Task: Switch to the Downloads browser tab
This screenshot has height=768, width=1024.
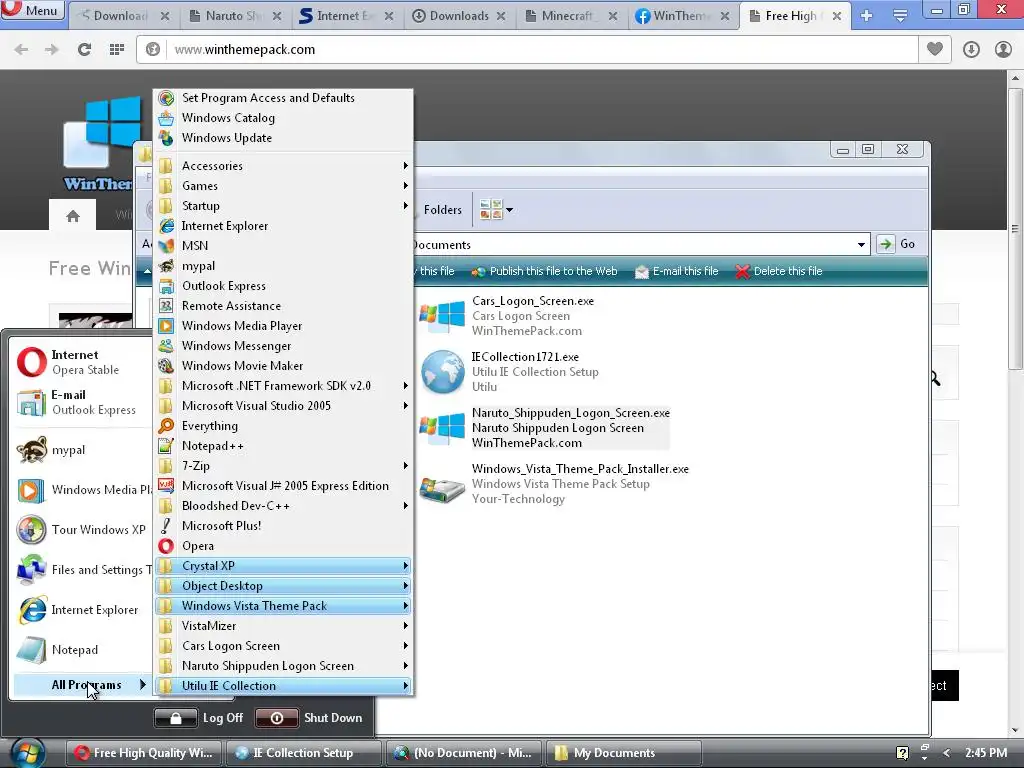Action: click(459, 16)
